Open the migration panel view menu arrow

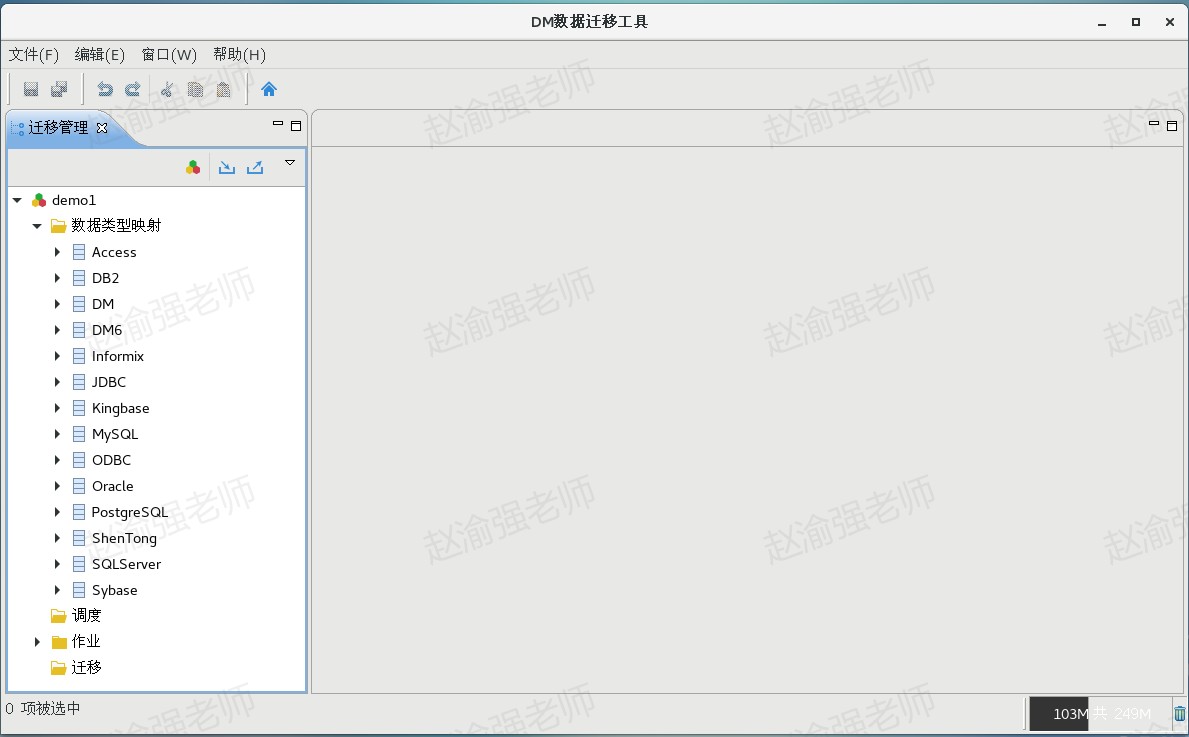[290, 162]
